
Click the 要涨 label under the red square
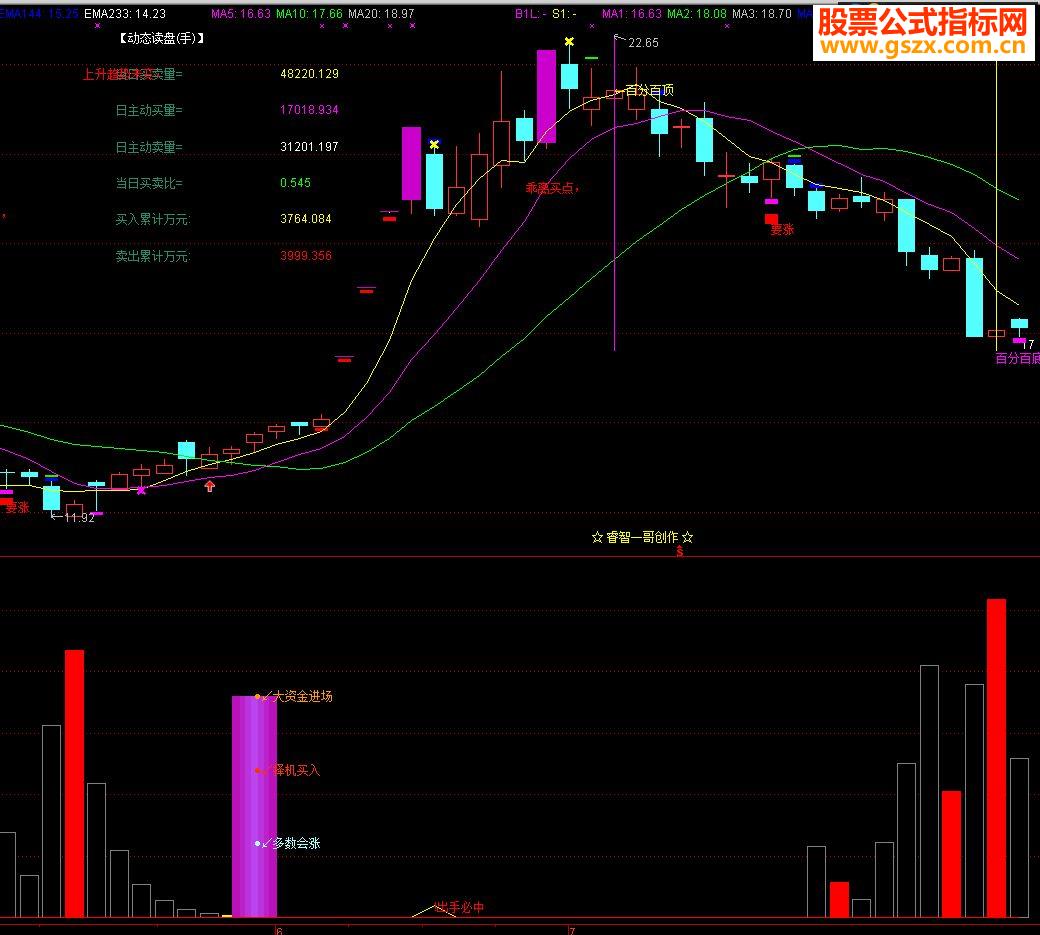pyautogui.click(x=782, y=230)
